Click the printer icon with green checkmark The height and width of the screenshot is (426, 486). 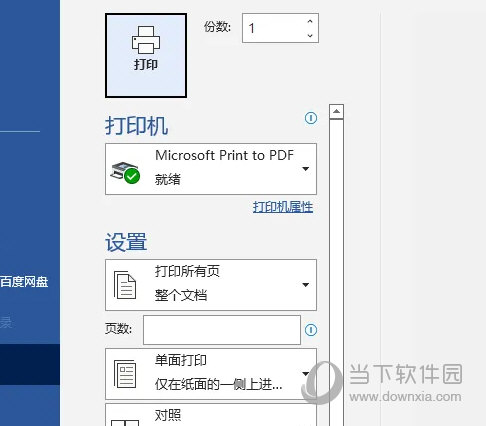[125, 172]
